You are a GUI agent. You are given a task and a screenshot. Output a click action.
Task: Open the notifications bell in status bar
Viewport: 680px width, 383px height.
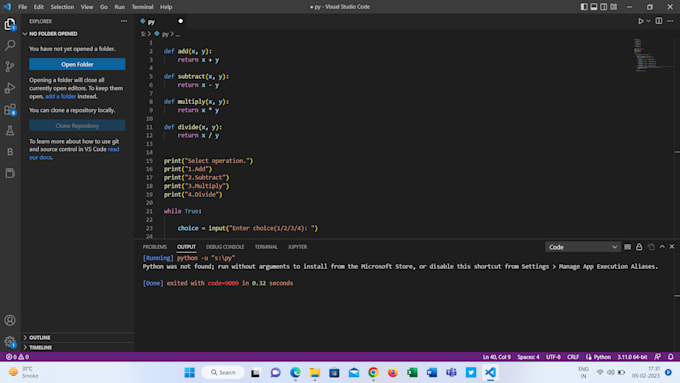click(670, 357)
